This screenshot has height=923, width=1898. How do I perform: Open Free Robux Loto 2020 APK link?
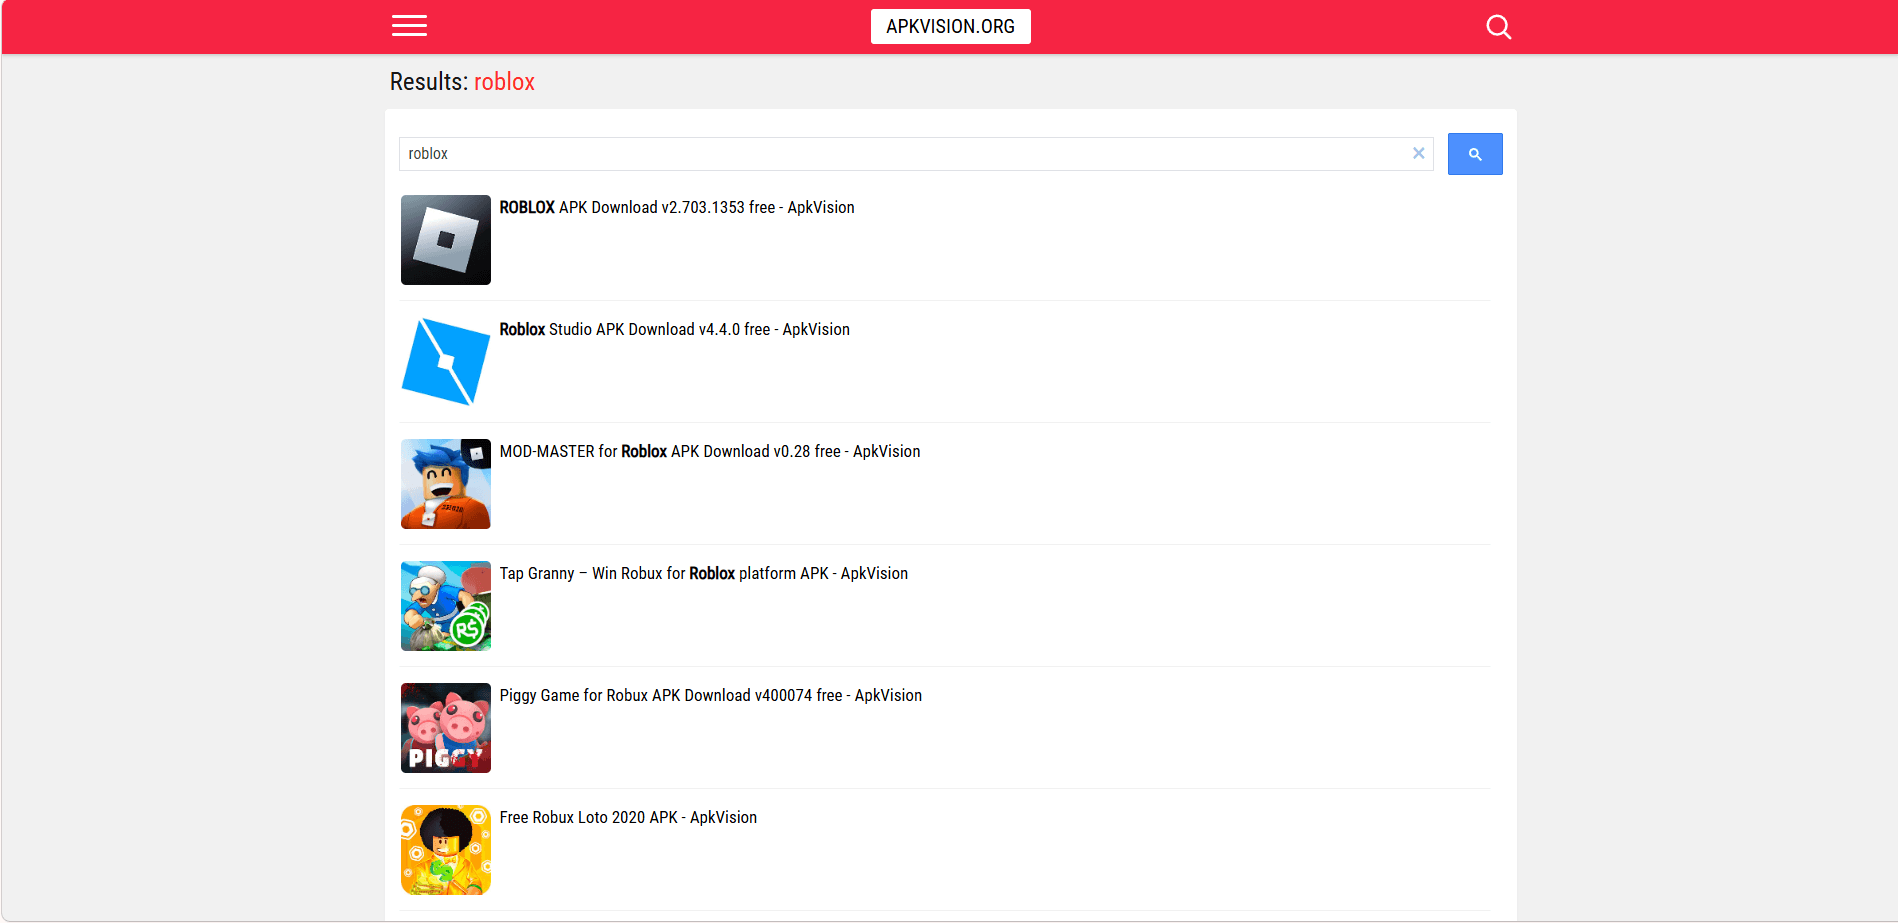click(628, 818)
